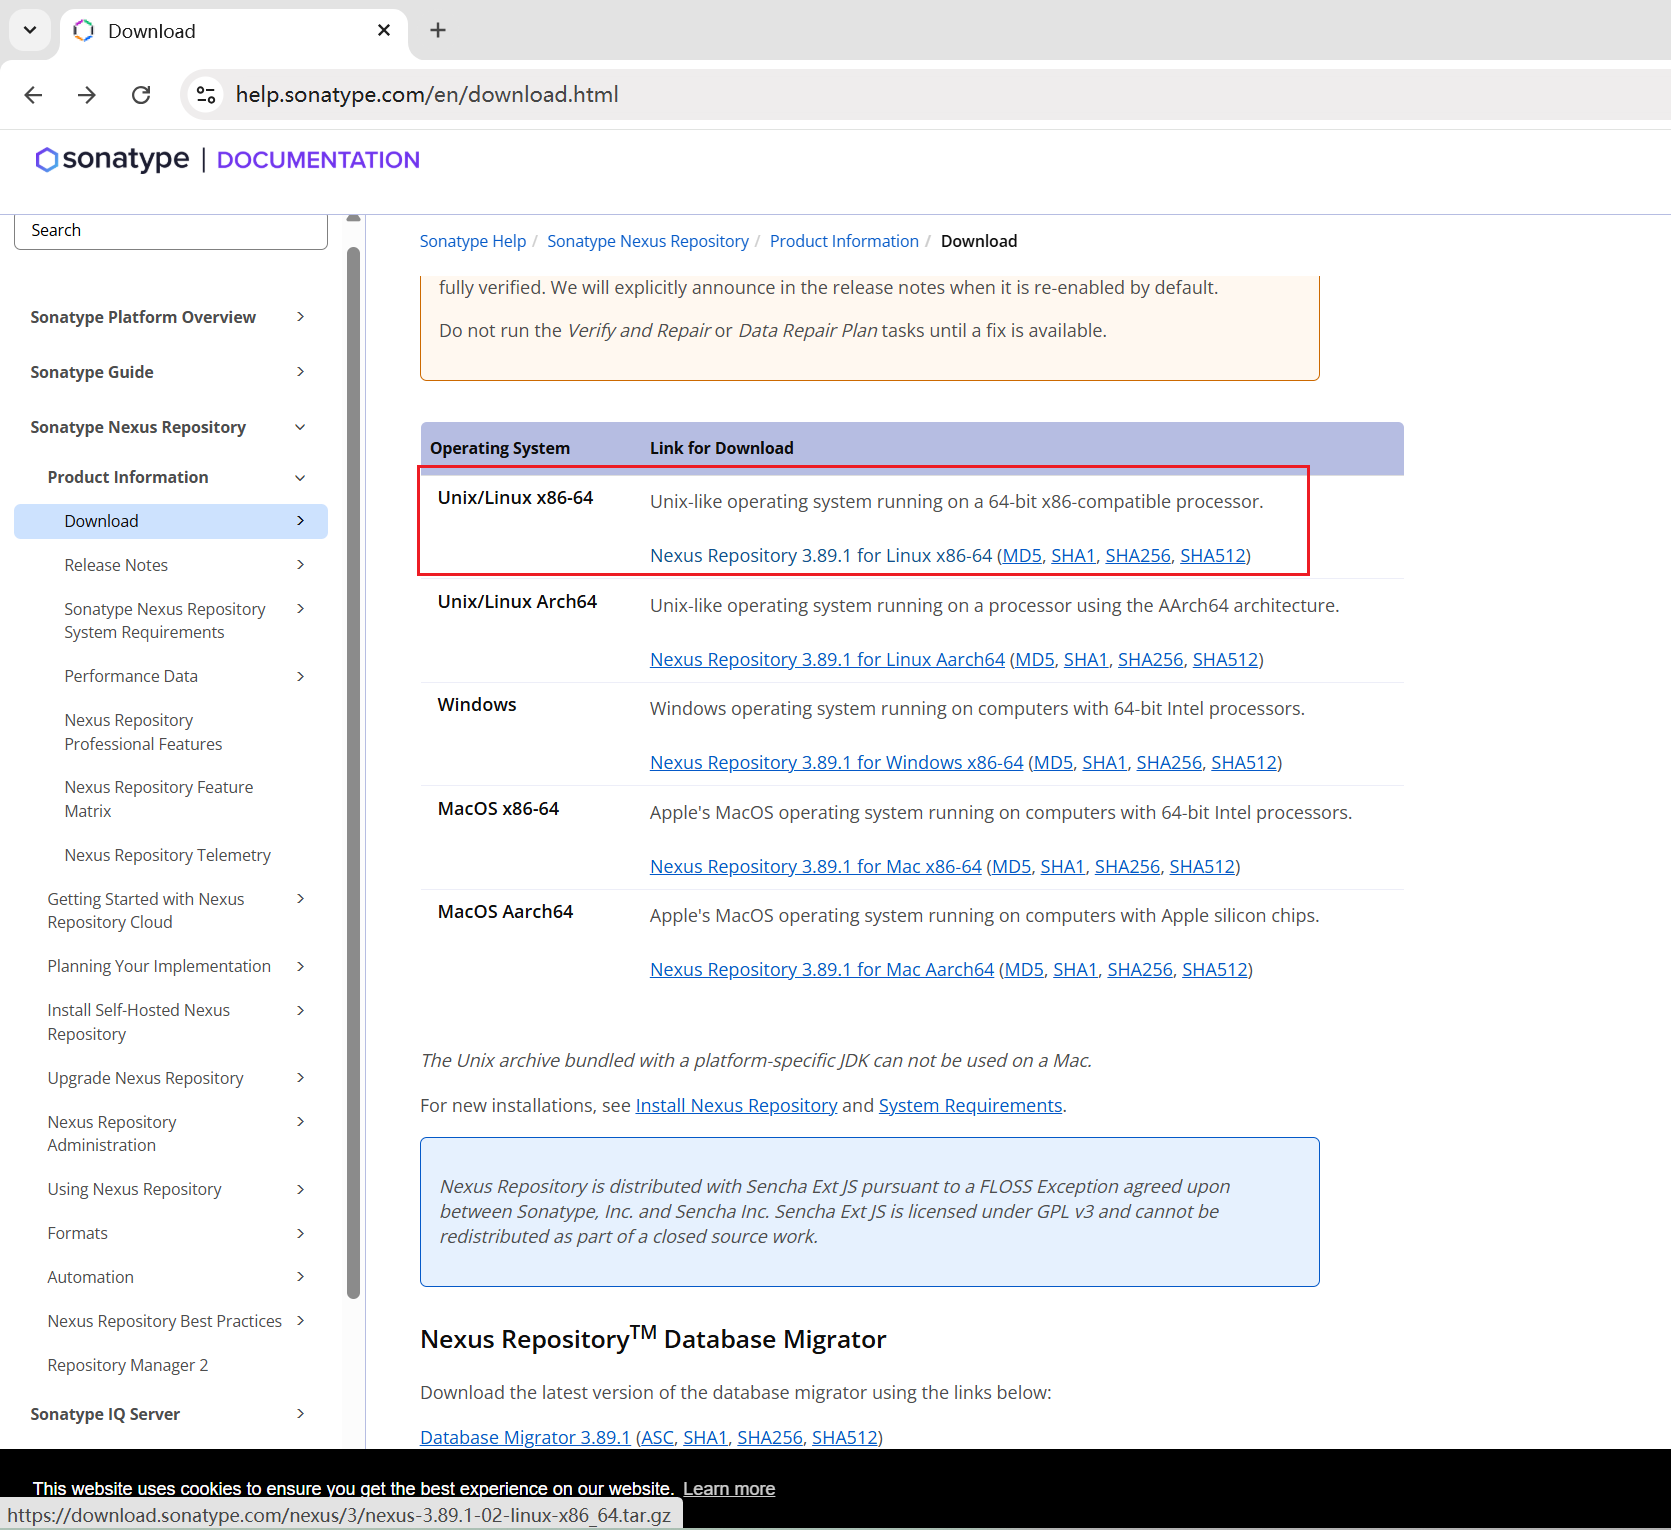Open Nexus Repository Feature Matrix page
Viewport: 1671px width, 1530px height.
click(x=158, y=799)
